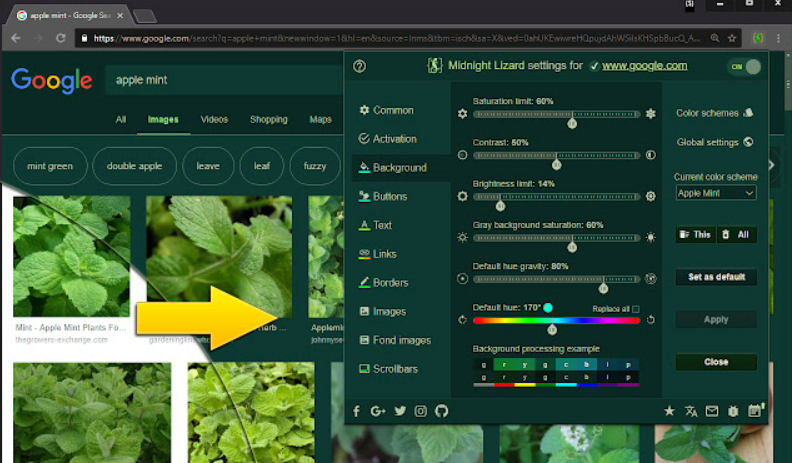Switch to the Buttons settings tab
The height and width of the screenshot is (463, 792).
pyautogui.click(x=390, y=197)
